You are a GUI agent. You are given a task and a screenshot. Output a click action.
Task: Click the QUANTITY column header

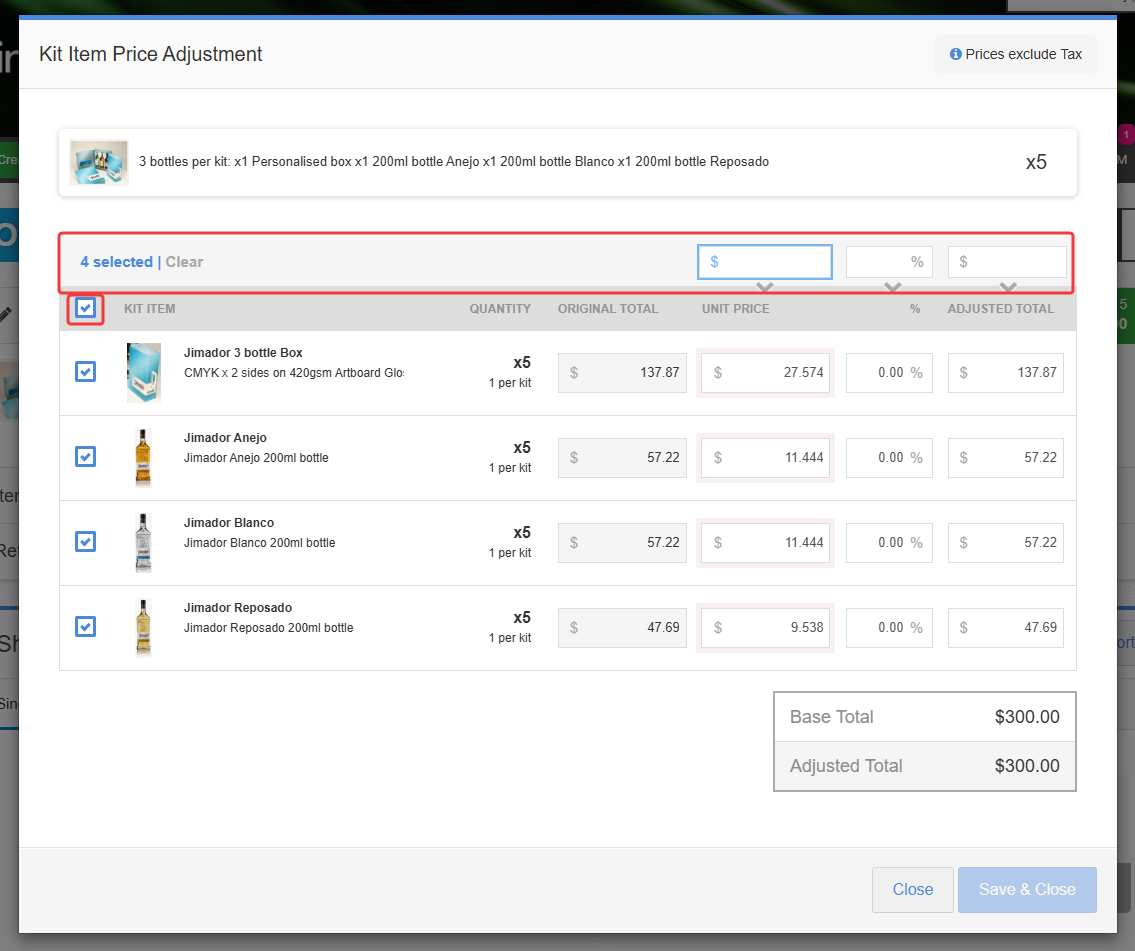[x=500, y=309]
